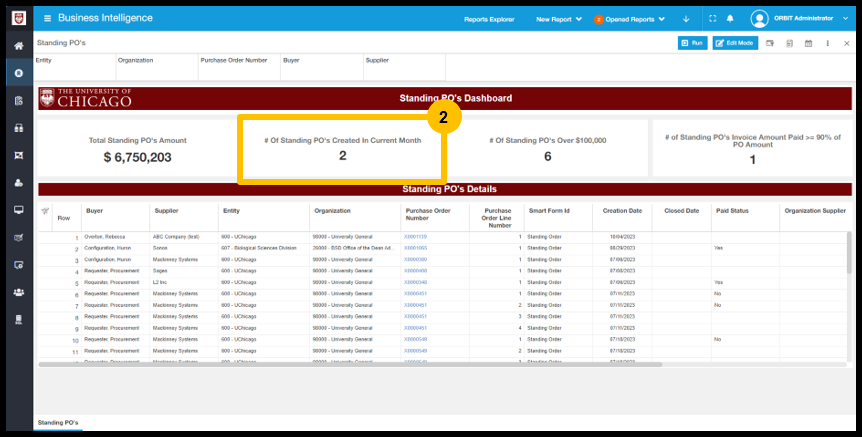The image size is (862, 437).
Task: Select entity cell 607 - Biological Sciences Division
Action: [x=259, y=248]
